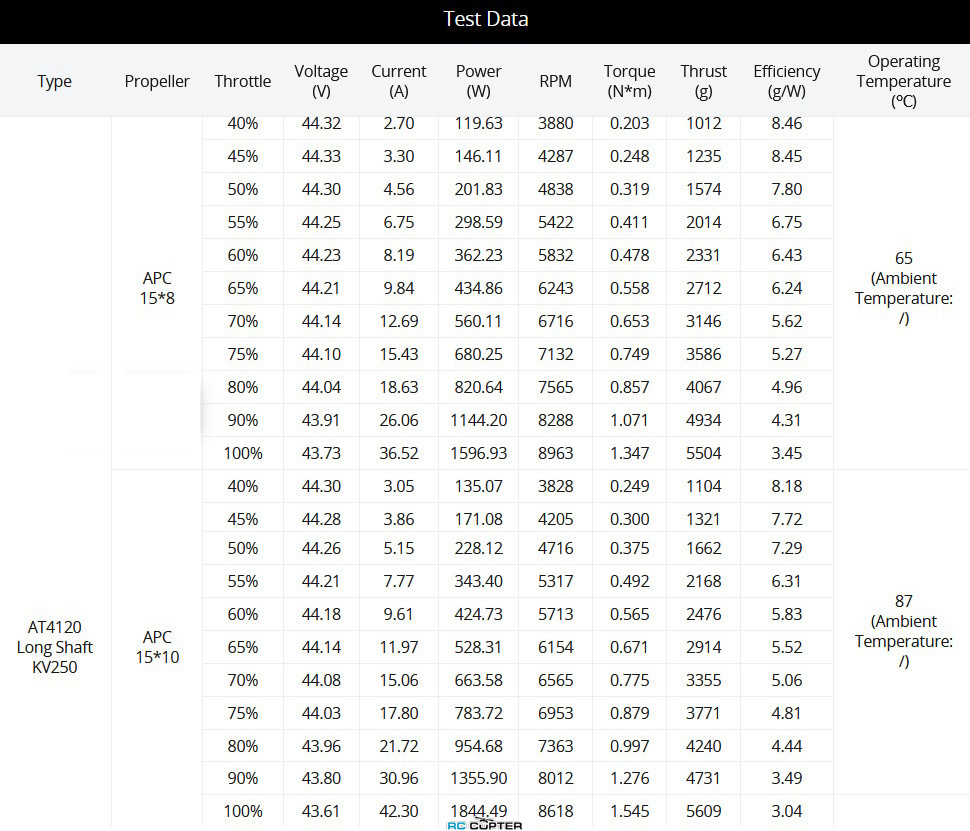This screenshot has height=831, width=970.
Task: Click the Operating Temperature column header
Action: click(x=903, y=81)
